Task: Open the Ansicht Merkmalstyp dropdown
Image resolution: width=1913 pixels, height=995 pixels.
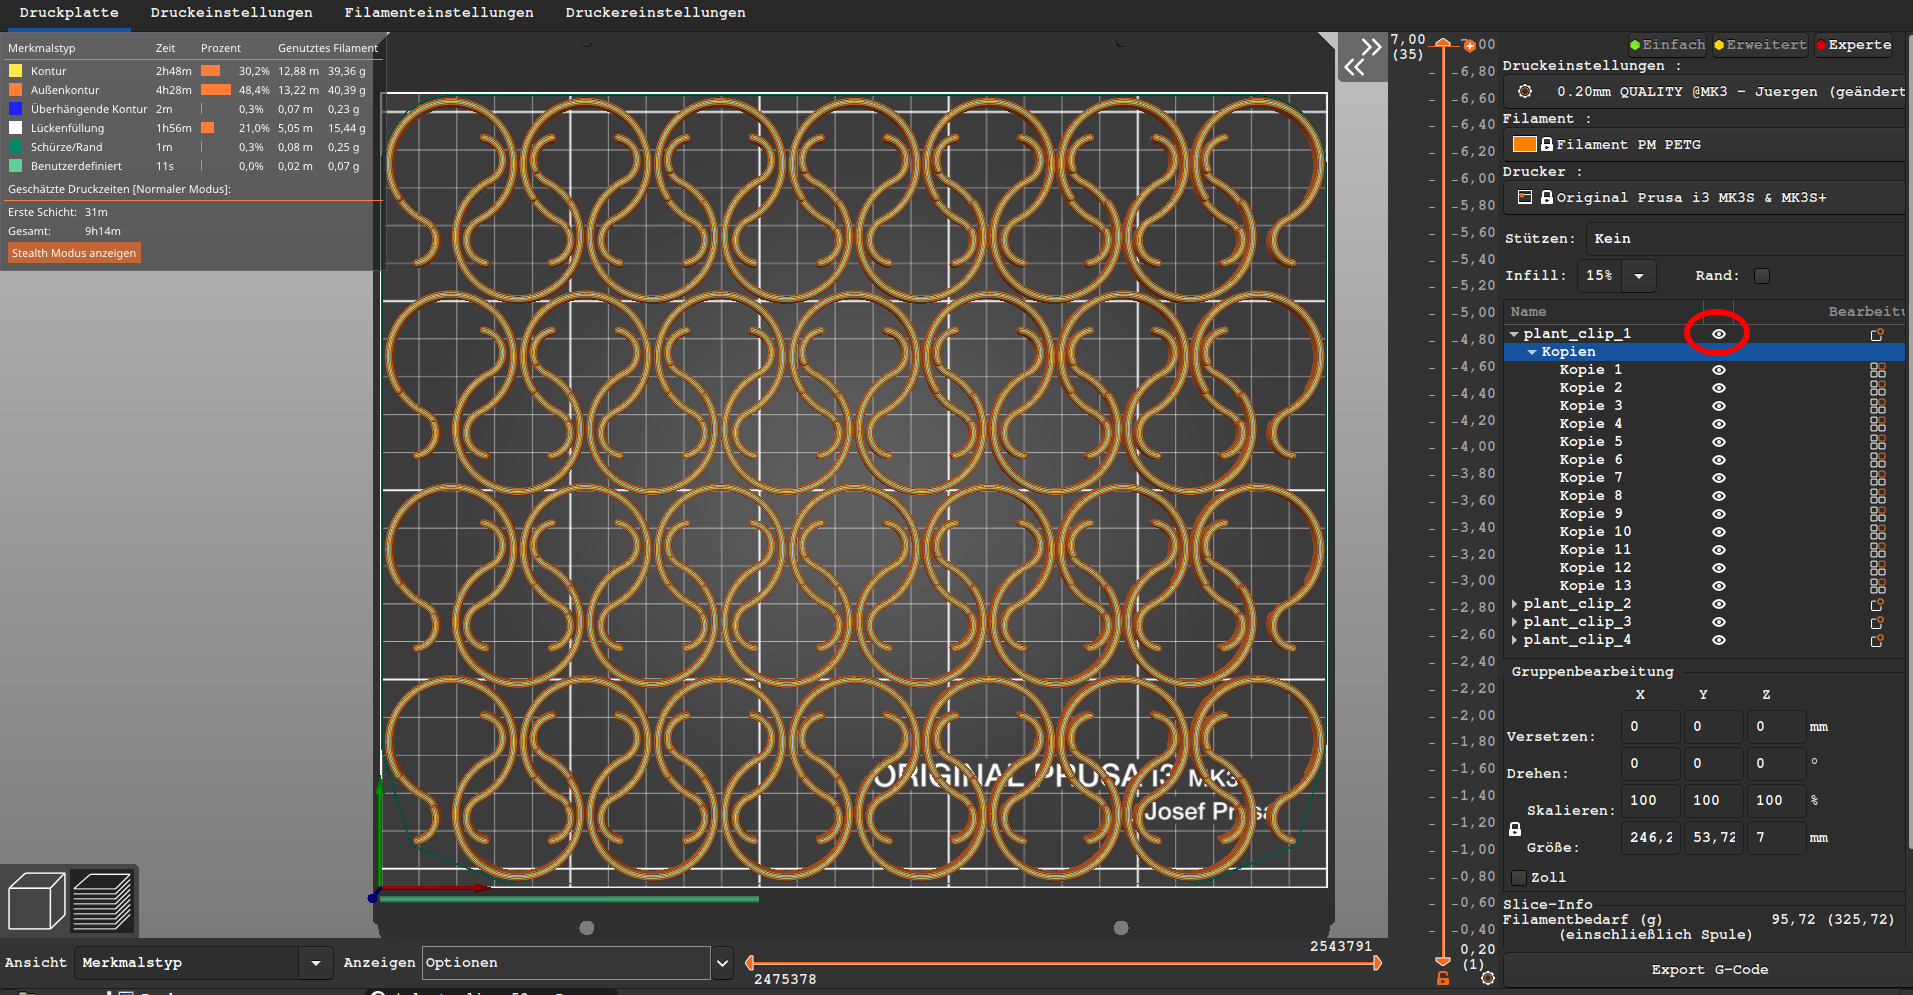Action: pyautogui.click(x=204, y=963)
